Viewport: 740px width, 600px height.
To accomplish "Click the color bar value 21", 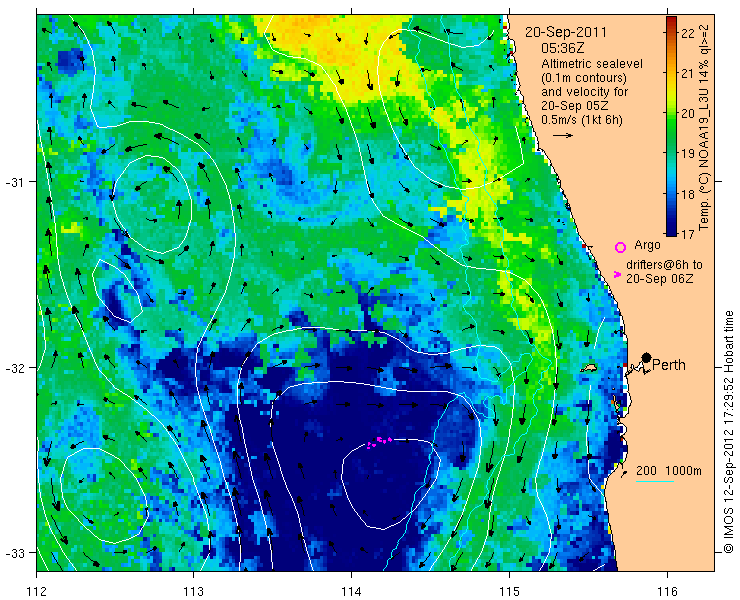I will click(688, 73).
